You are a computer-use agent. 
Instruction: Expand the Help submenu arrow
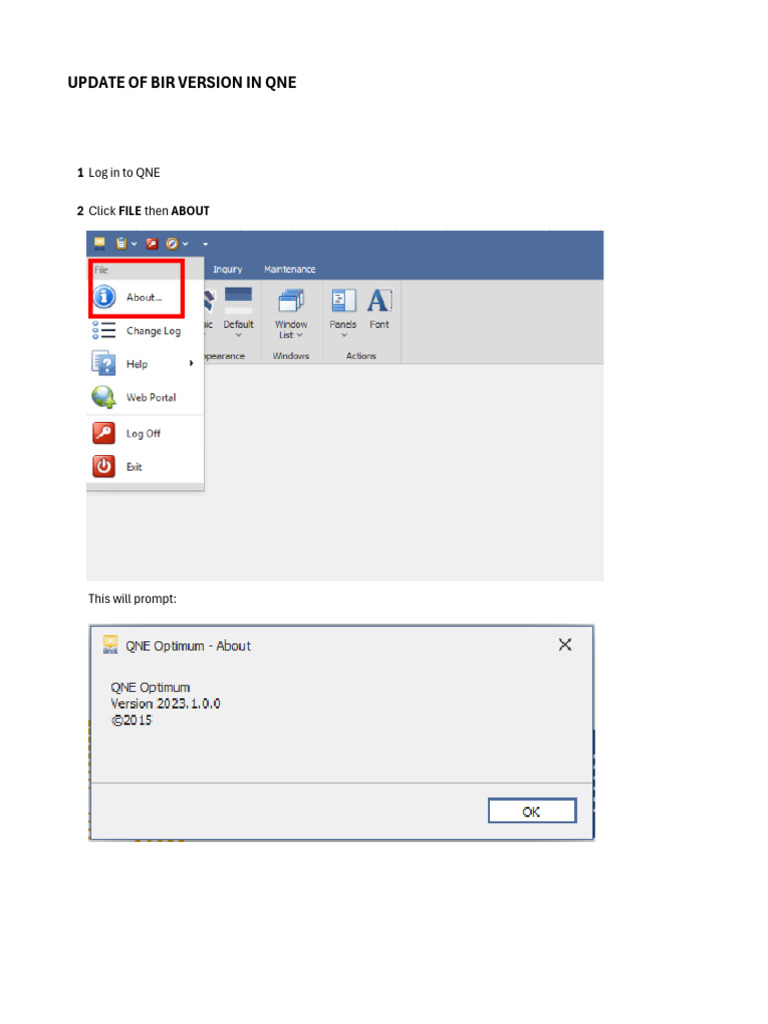(x=191, y=363)
